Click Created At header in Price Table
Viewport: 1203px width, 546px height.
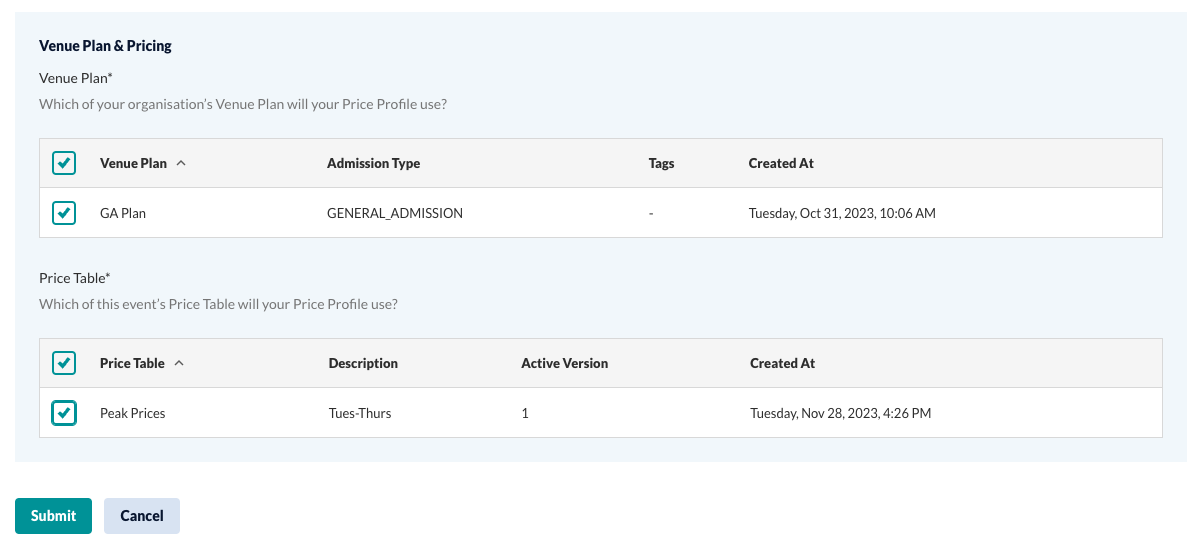pyautogui.click(x=782, y=363)
